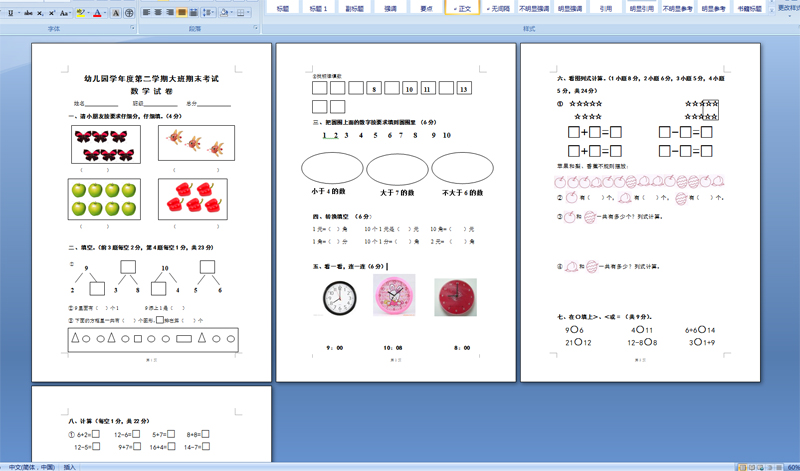Screen dimensions: 800x471
Task: Open the Change Case (Aa) menu
Action: pyautogui.click(x=64, y=13)
